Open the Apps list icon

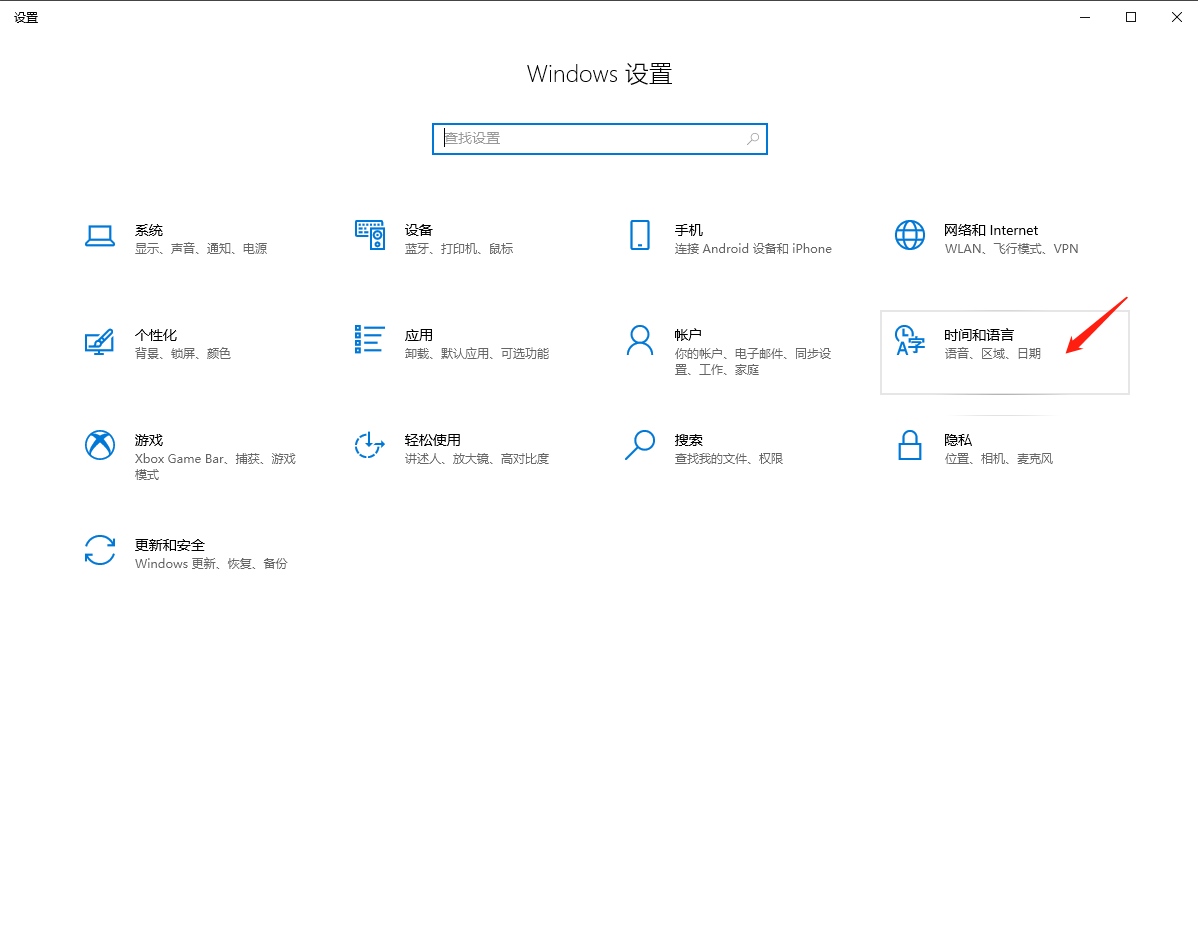click(x=370, y=339)
